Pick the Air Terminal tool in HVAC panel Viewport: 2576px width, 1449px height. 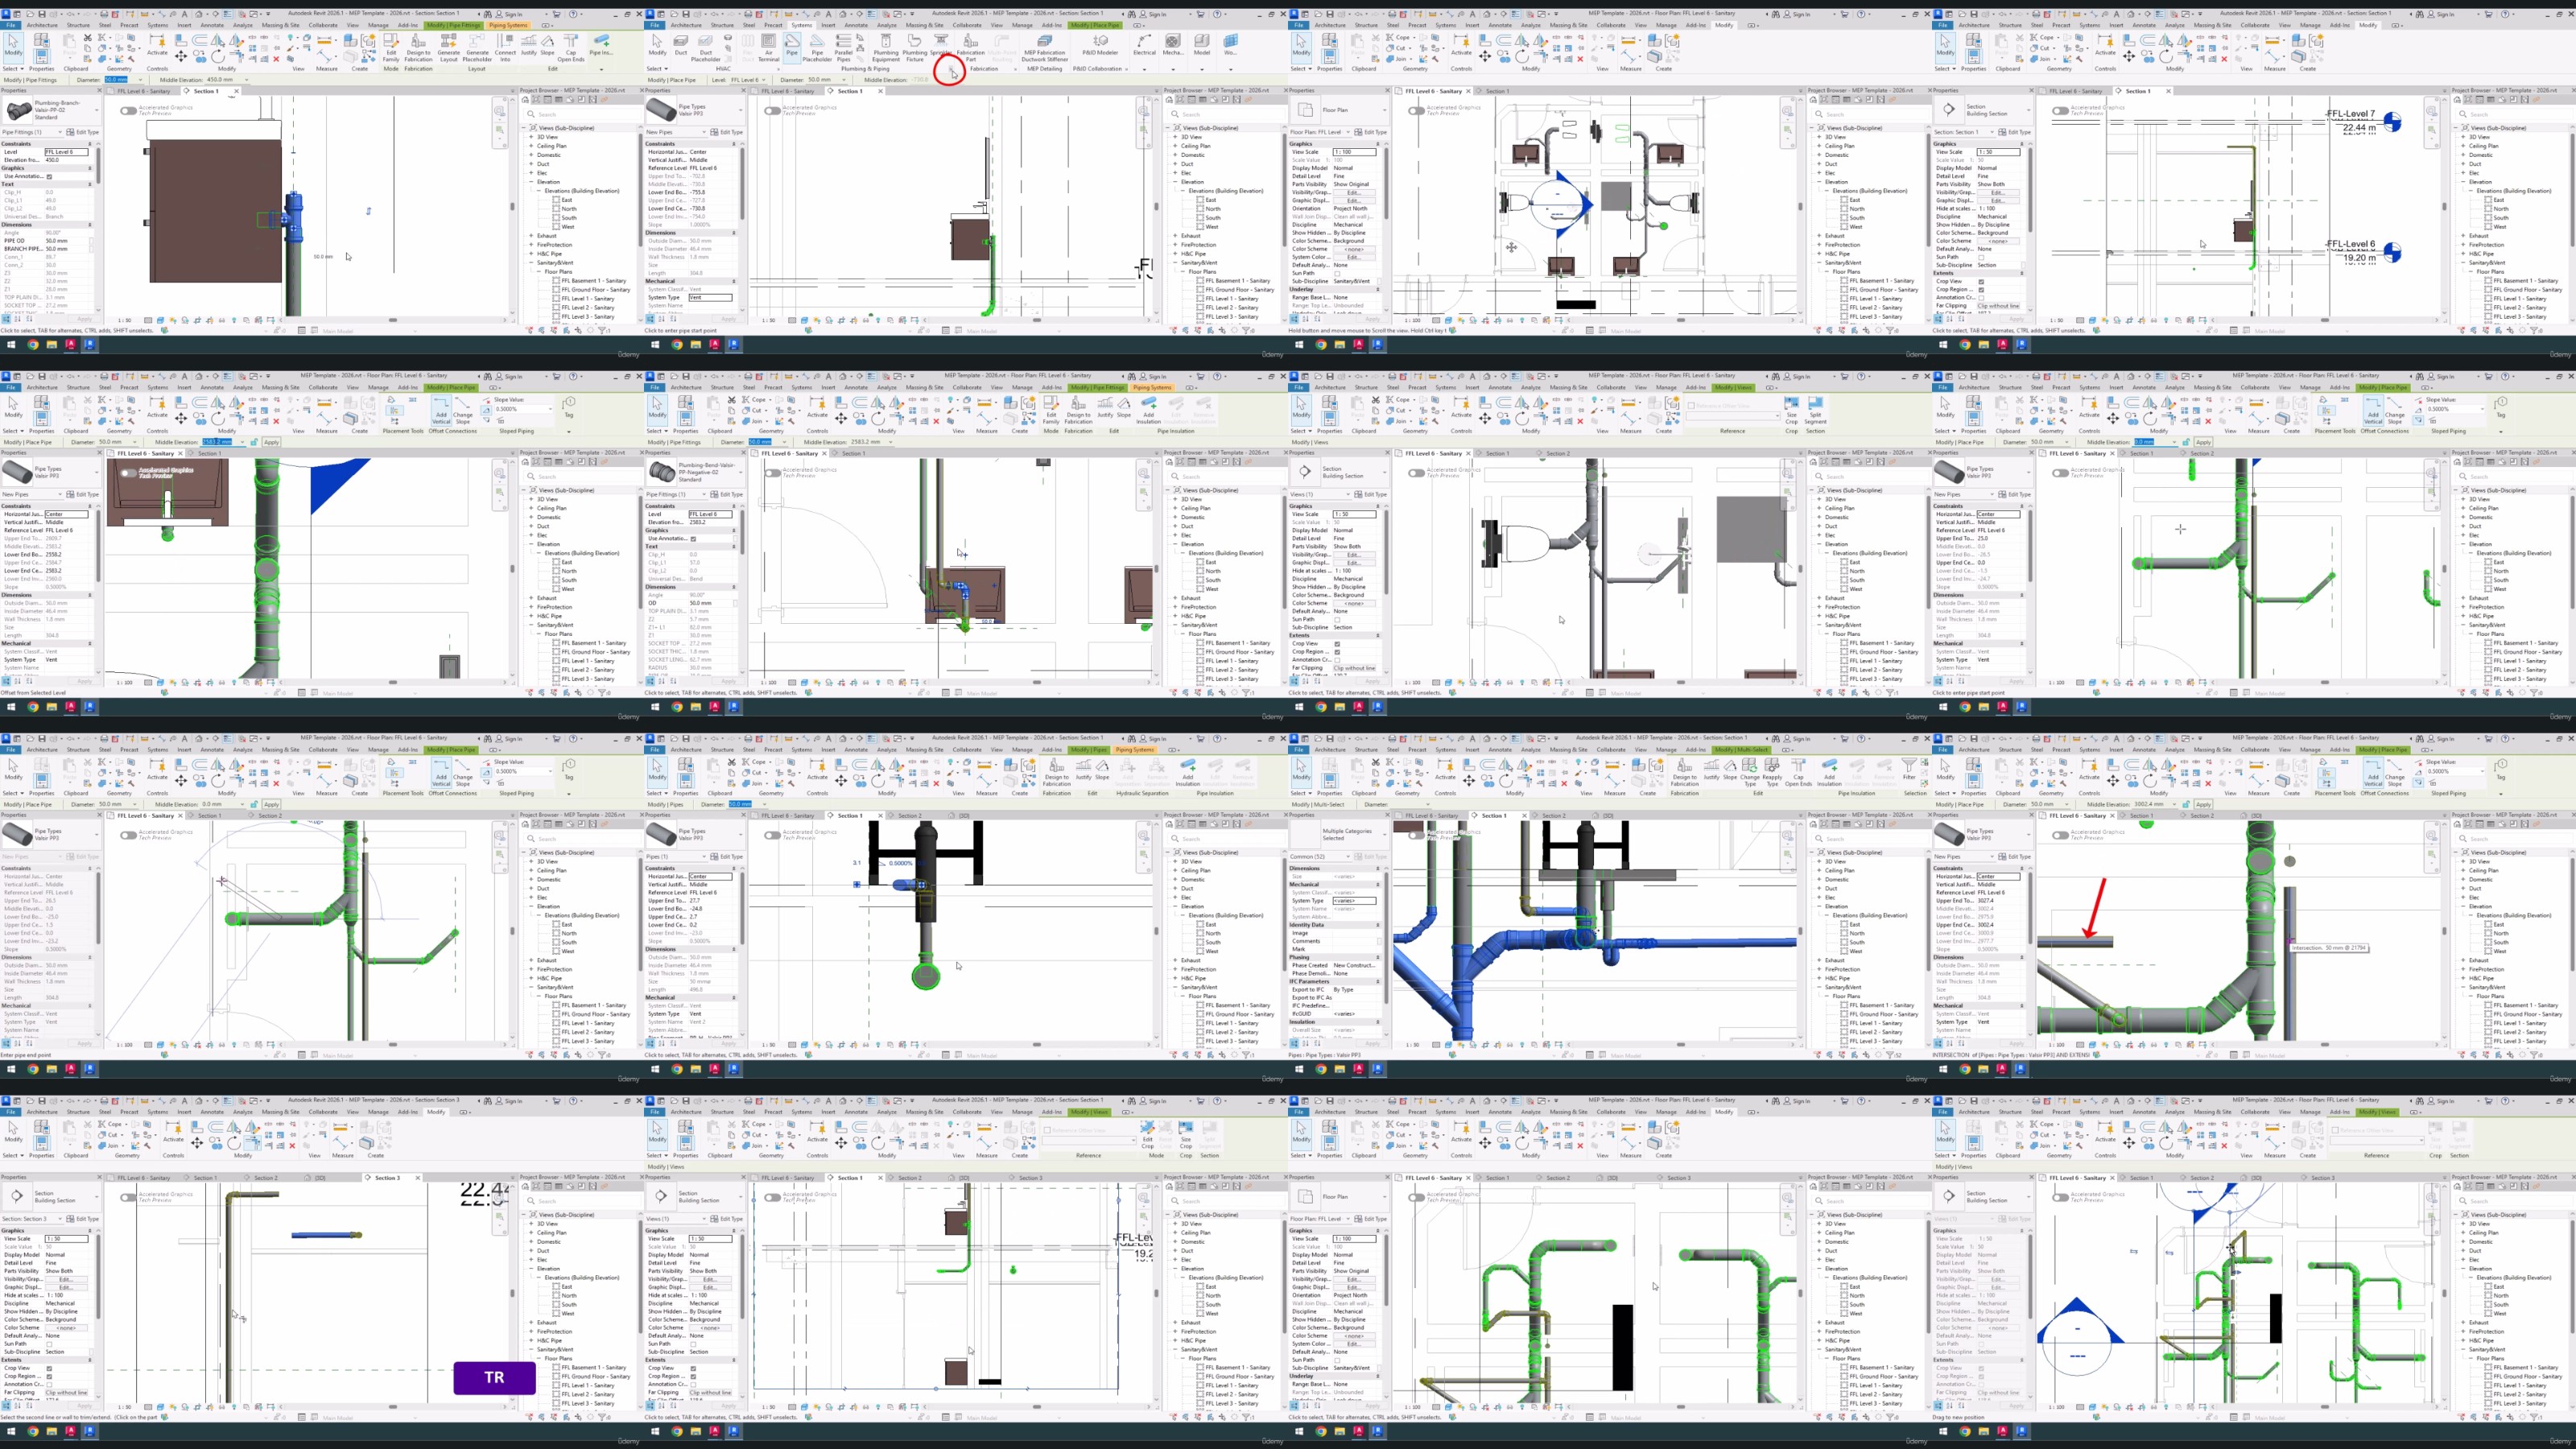click(x=768, y=46)
